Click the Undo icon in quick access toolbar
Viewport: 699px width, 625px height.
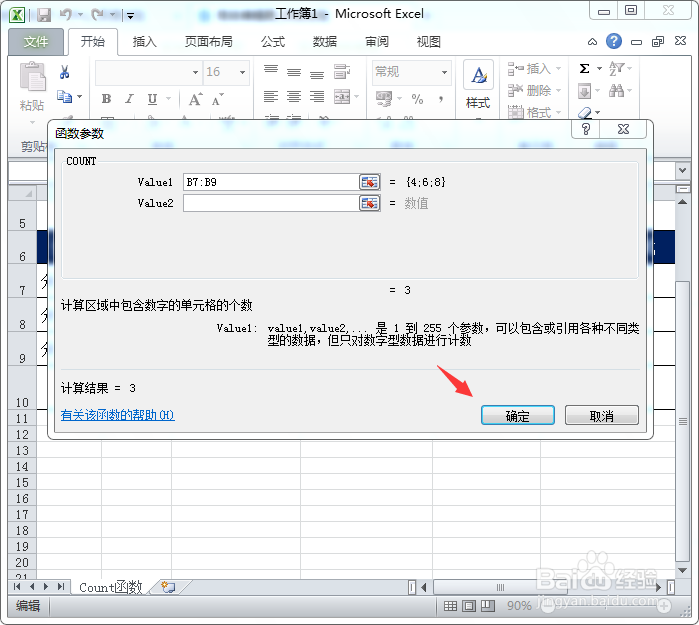[66, 15]
